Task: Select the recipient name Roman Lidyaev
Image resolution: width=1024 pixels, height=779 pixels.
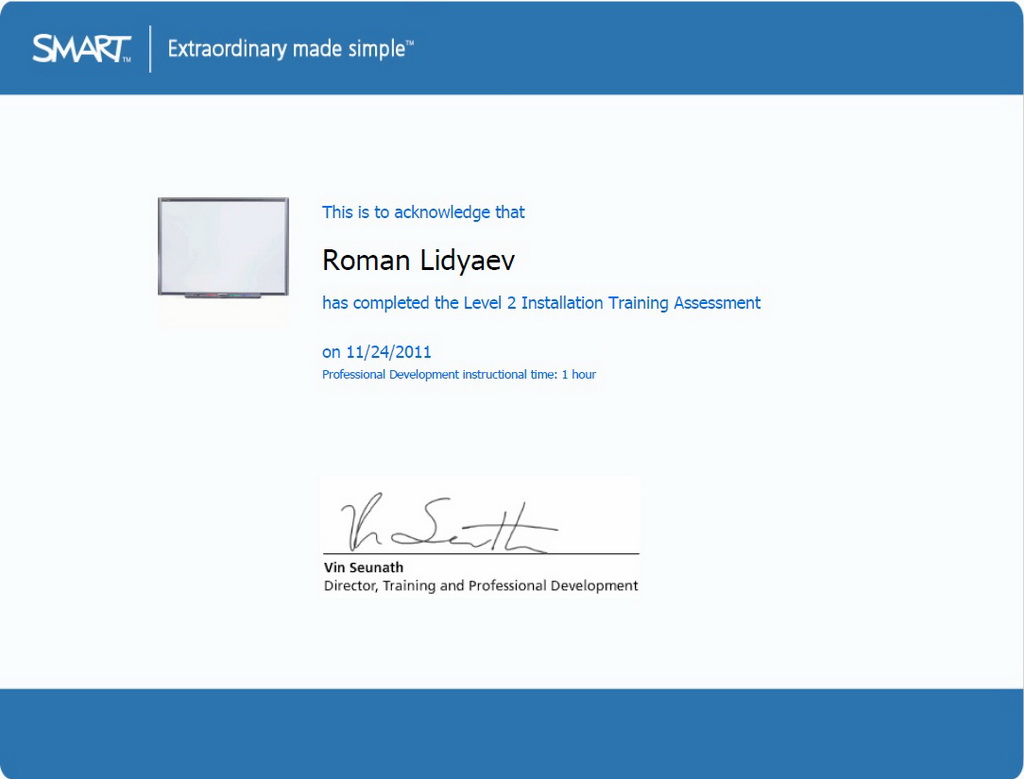Action: [418, 261]
